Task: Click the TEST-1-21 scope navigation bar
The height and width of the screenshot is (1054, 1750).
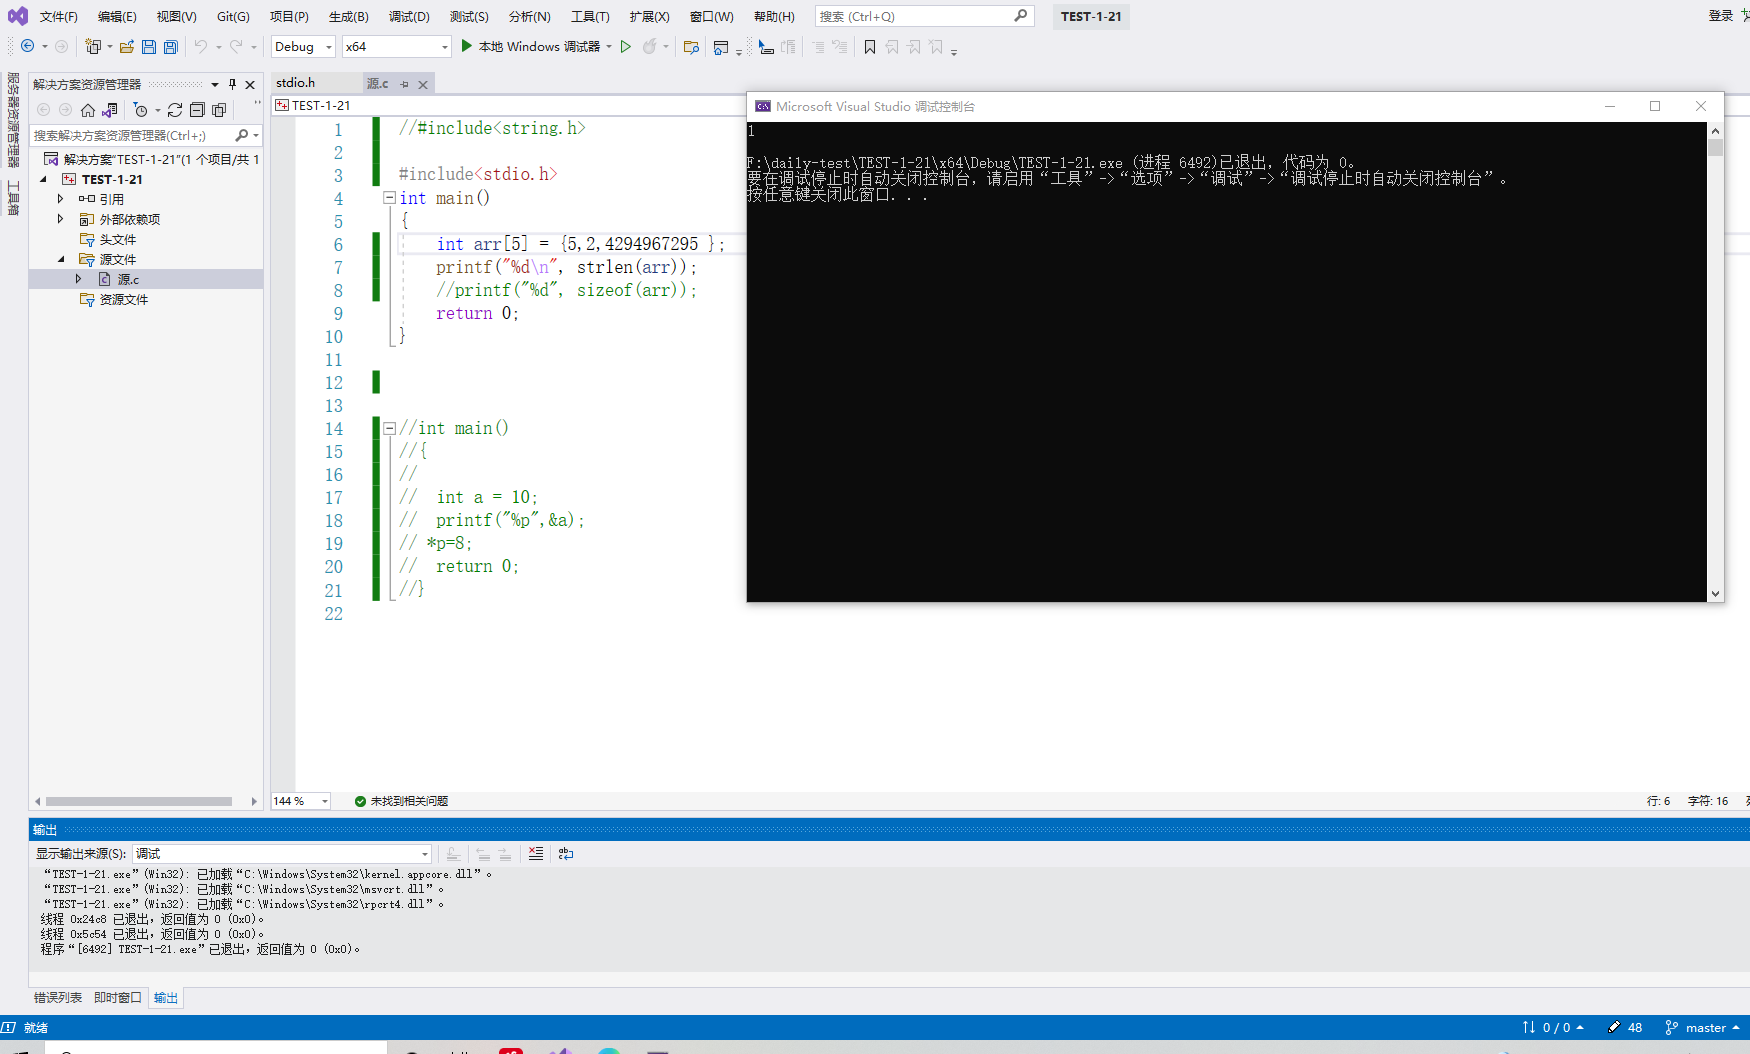Action: tap(508, 105)
